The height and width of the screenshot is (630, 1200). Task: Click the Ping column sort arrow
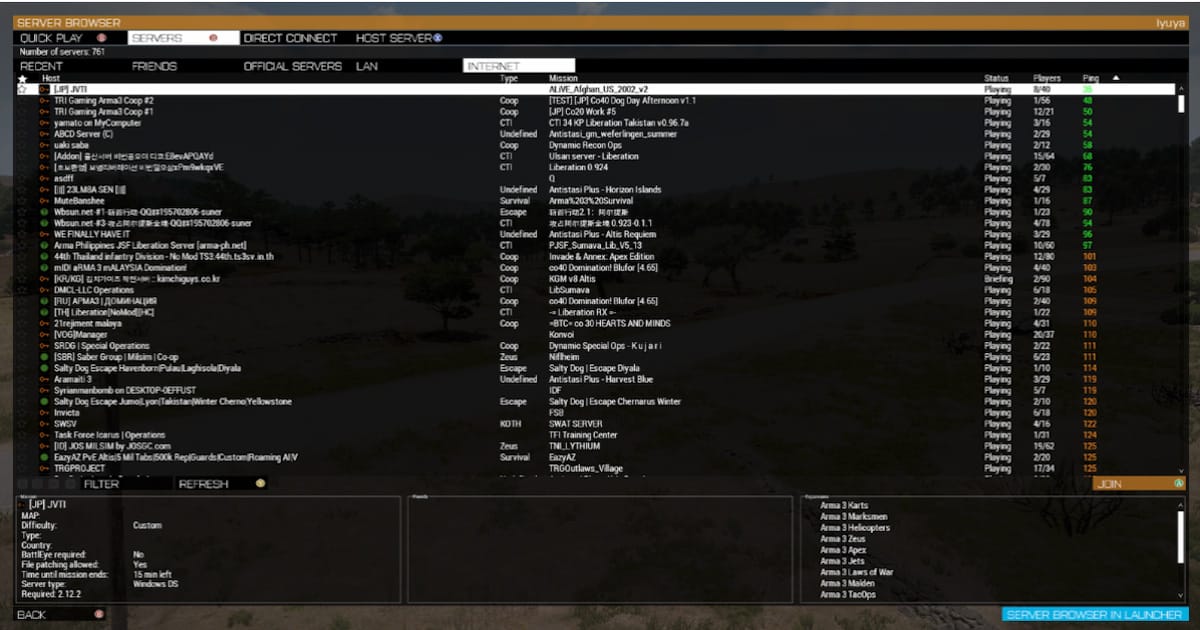1116,78
